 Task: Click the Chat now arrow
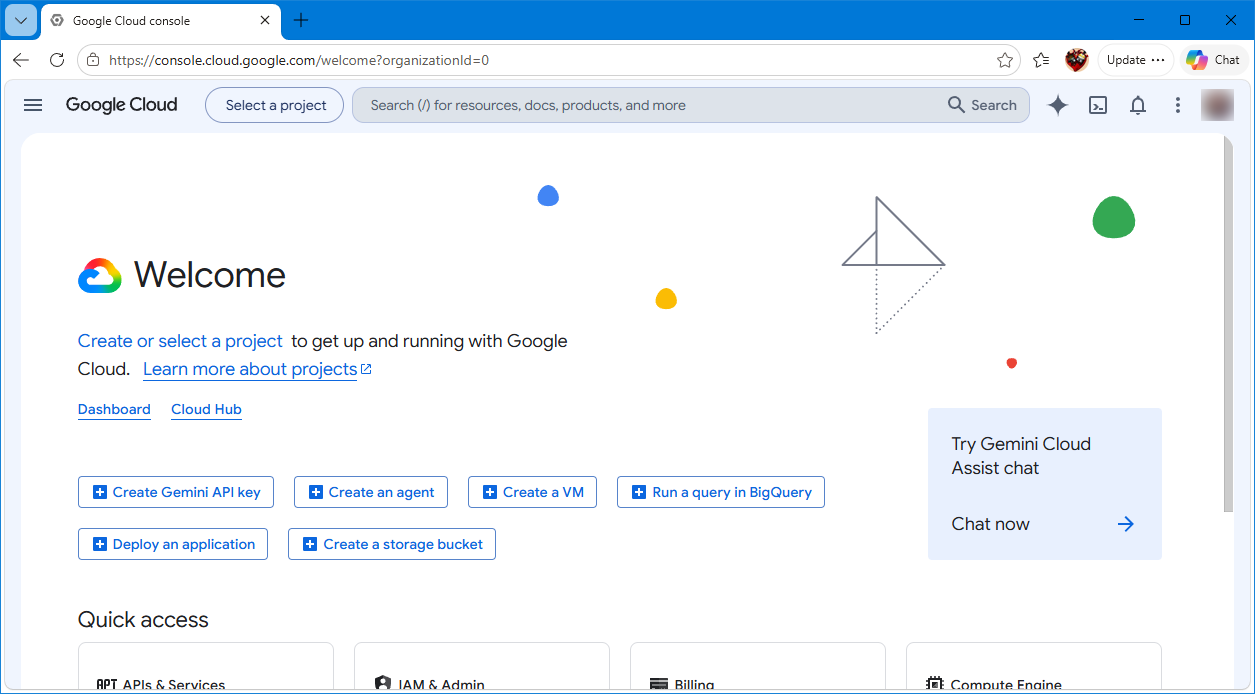pos(1126,524)
